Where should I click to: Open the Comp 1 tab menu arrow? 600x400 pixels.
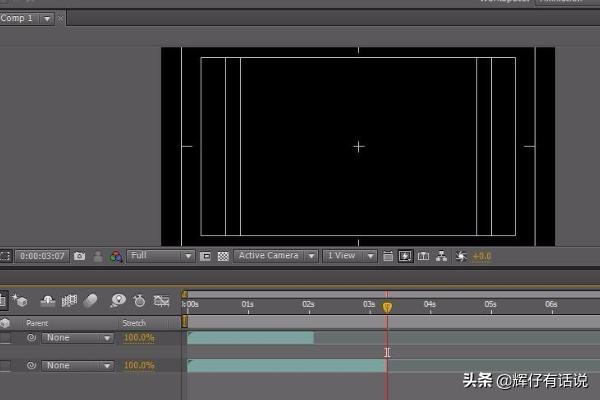47,18
